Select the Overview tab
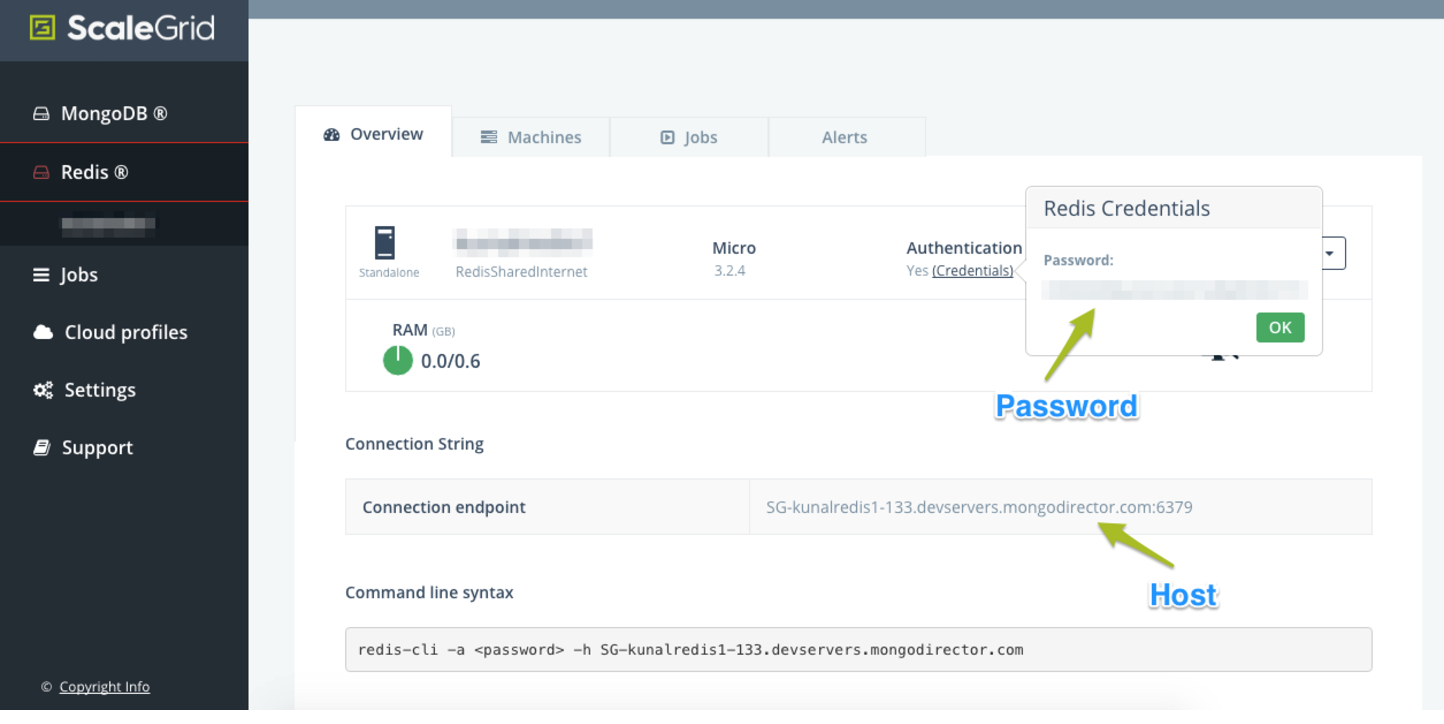Viewport: 1444px width, 724px height. pos(374,134)
